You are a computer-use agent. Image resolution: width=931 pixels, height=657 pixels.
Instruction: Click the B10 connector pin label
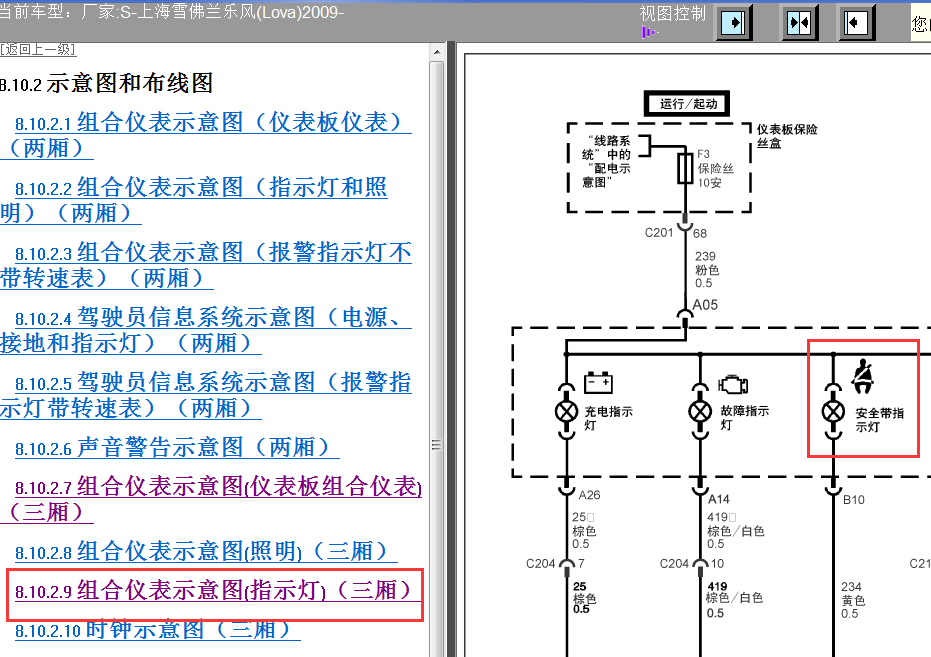pos(854,500)
